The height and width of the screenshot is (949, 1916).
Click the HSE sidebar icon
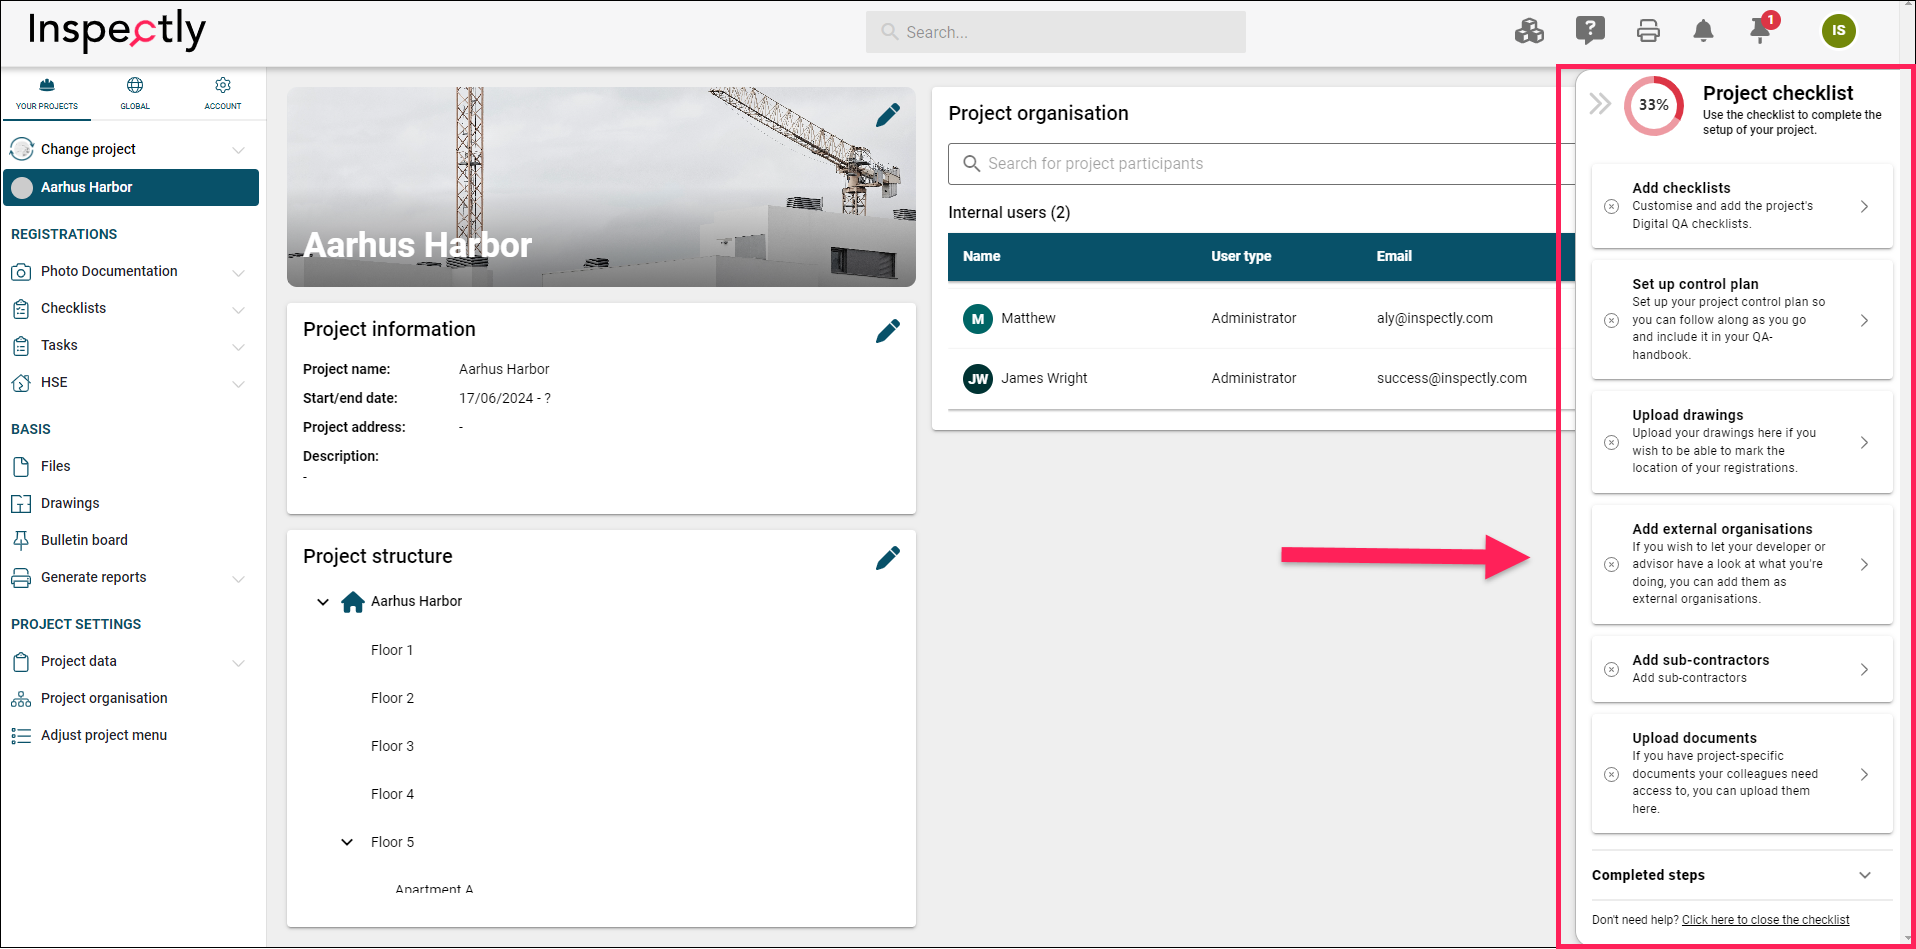point(21,383)
